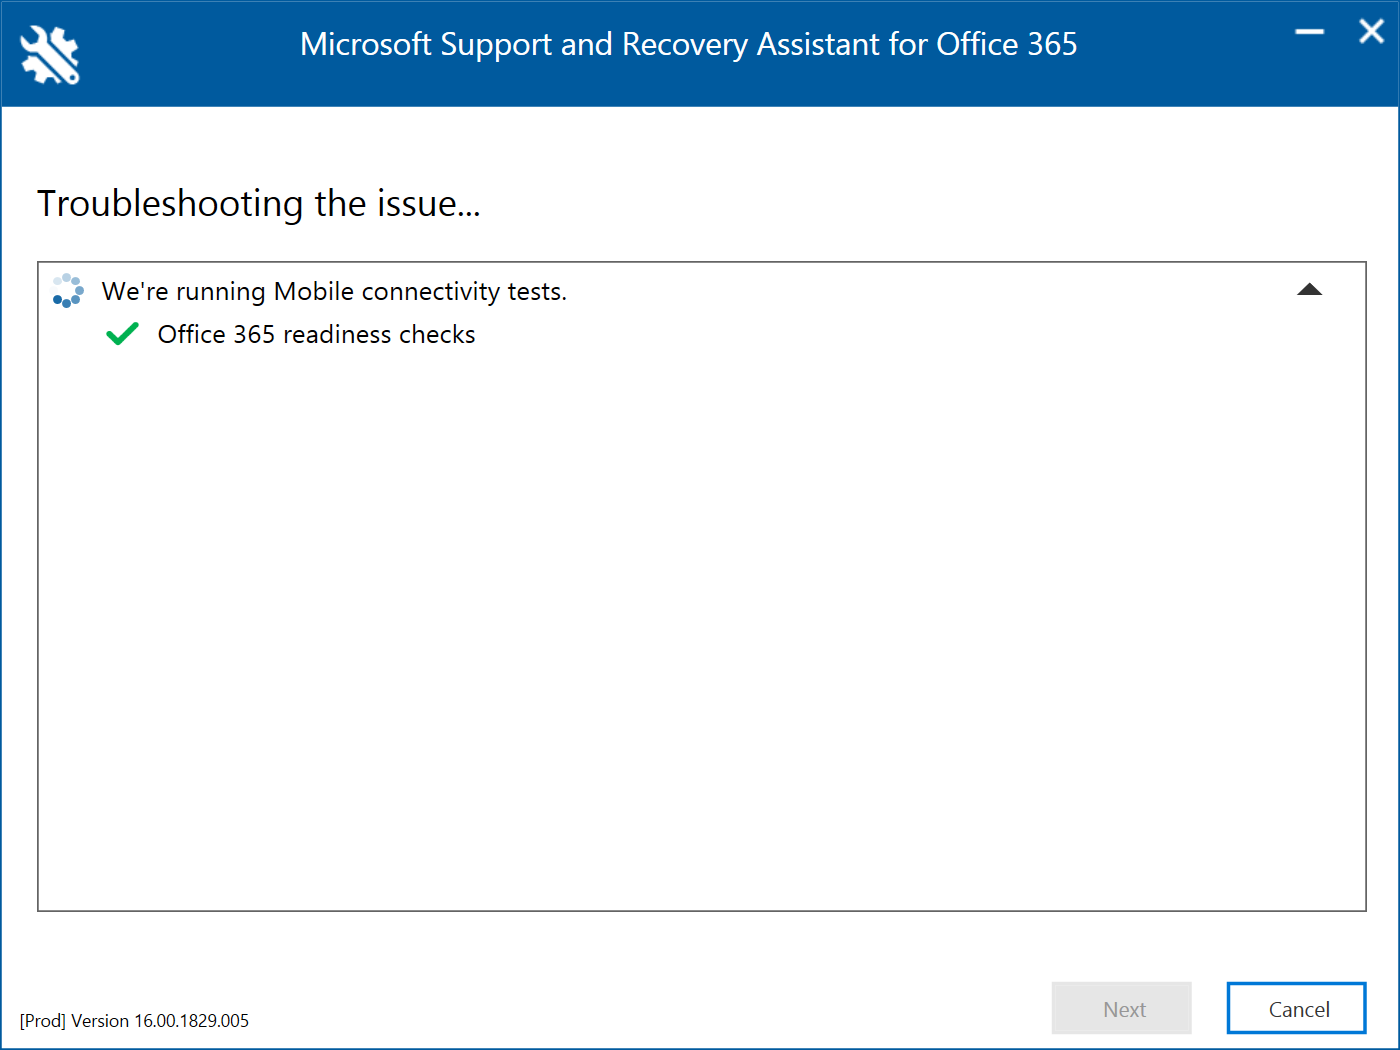Screen dimensions: 1400x1050
Task: Click the [Prod] label at bottom left
Action: point(43,1021)
